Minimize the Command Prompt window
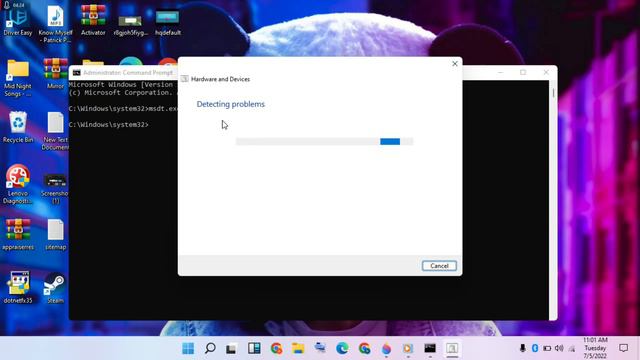 (501, 72)
